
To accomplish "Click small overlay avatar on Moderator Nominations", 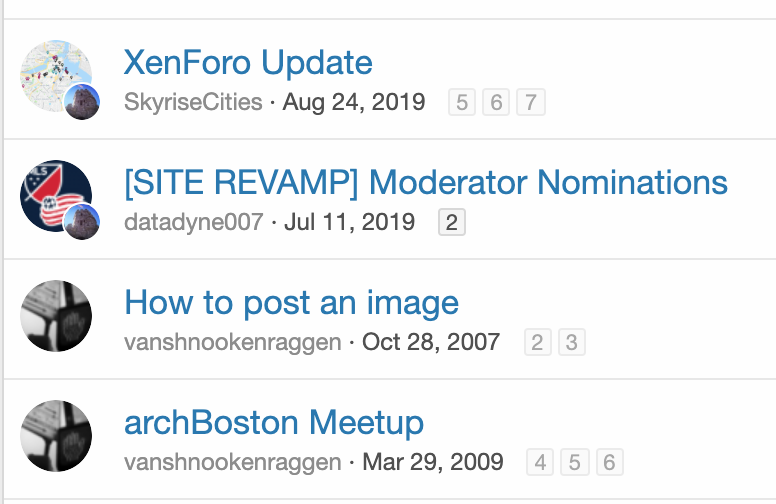I will pyautogui.click(x=82, y=222).
